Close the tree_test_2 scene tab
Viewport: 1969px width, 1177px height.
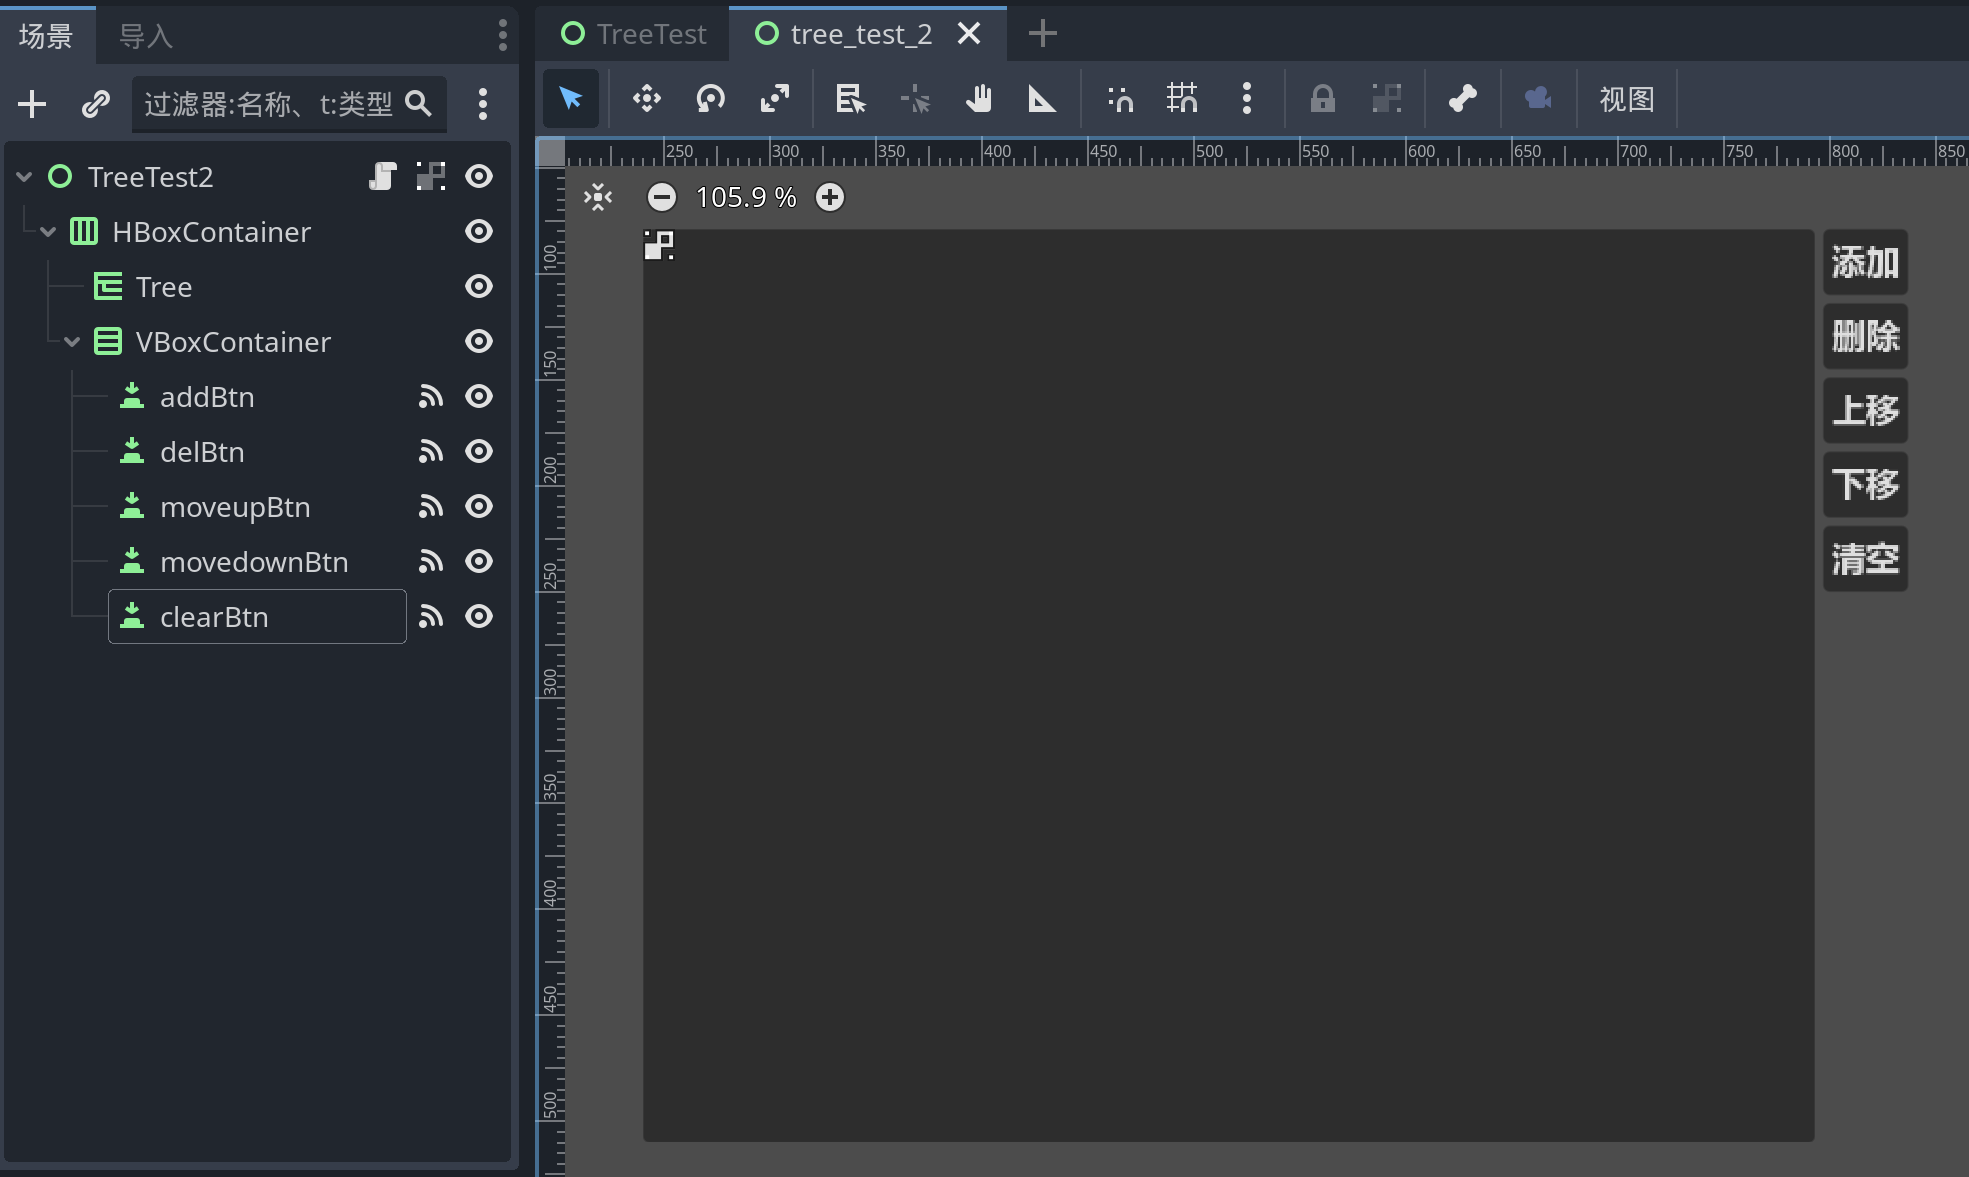pyautogui.click(x=969, y=34)
